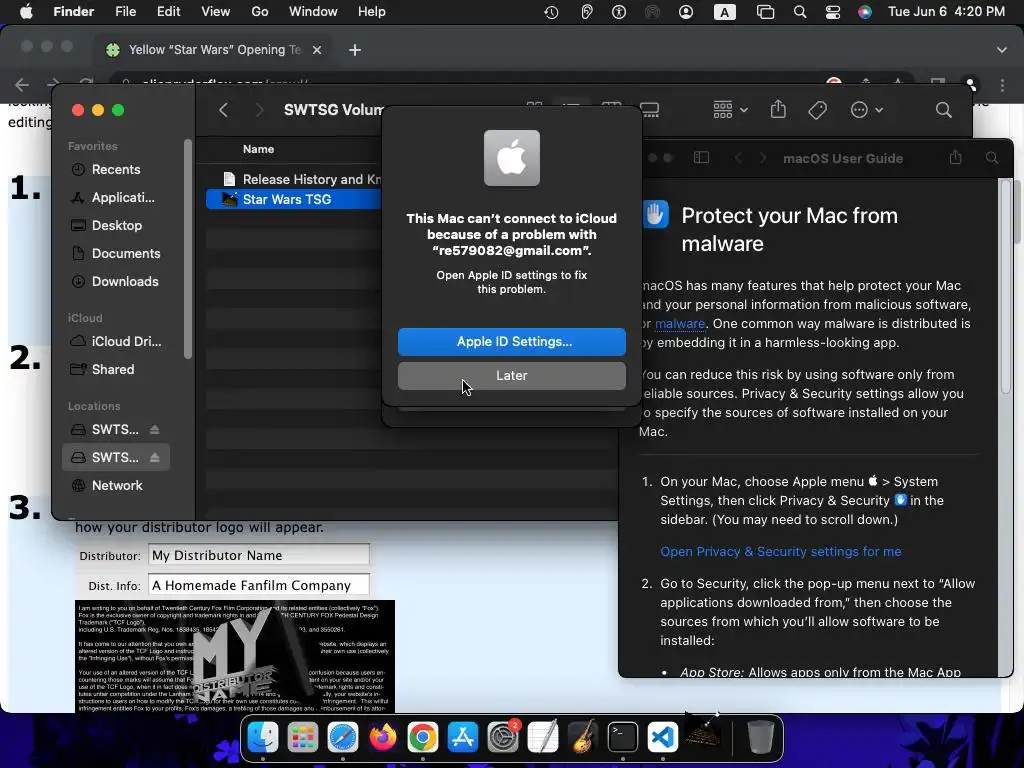The width and height of the screenshot is (1024, 768).
Task: Eject the first SWTS volume
Action: click(154, 429)
